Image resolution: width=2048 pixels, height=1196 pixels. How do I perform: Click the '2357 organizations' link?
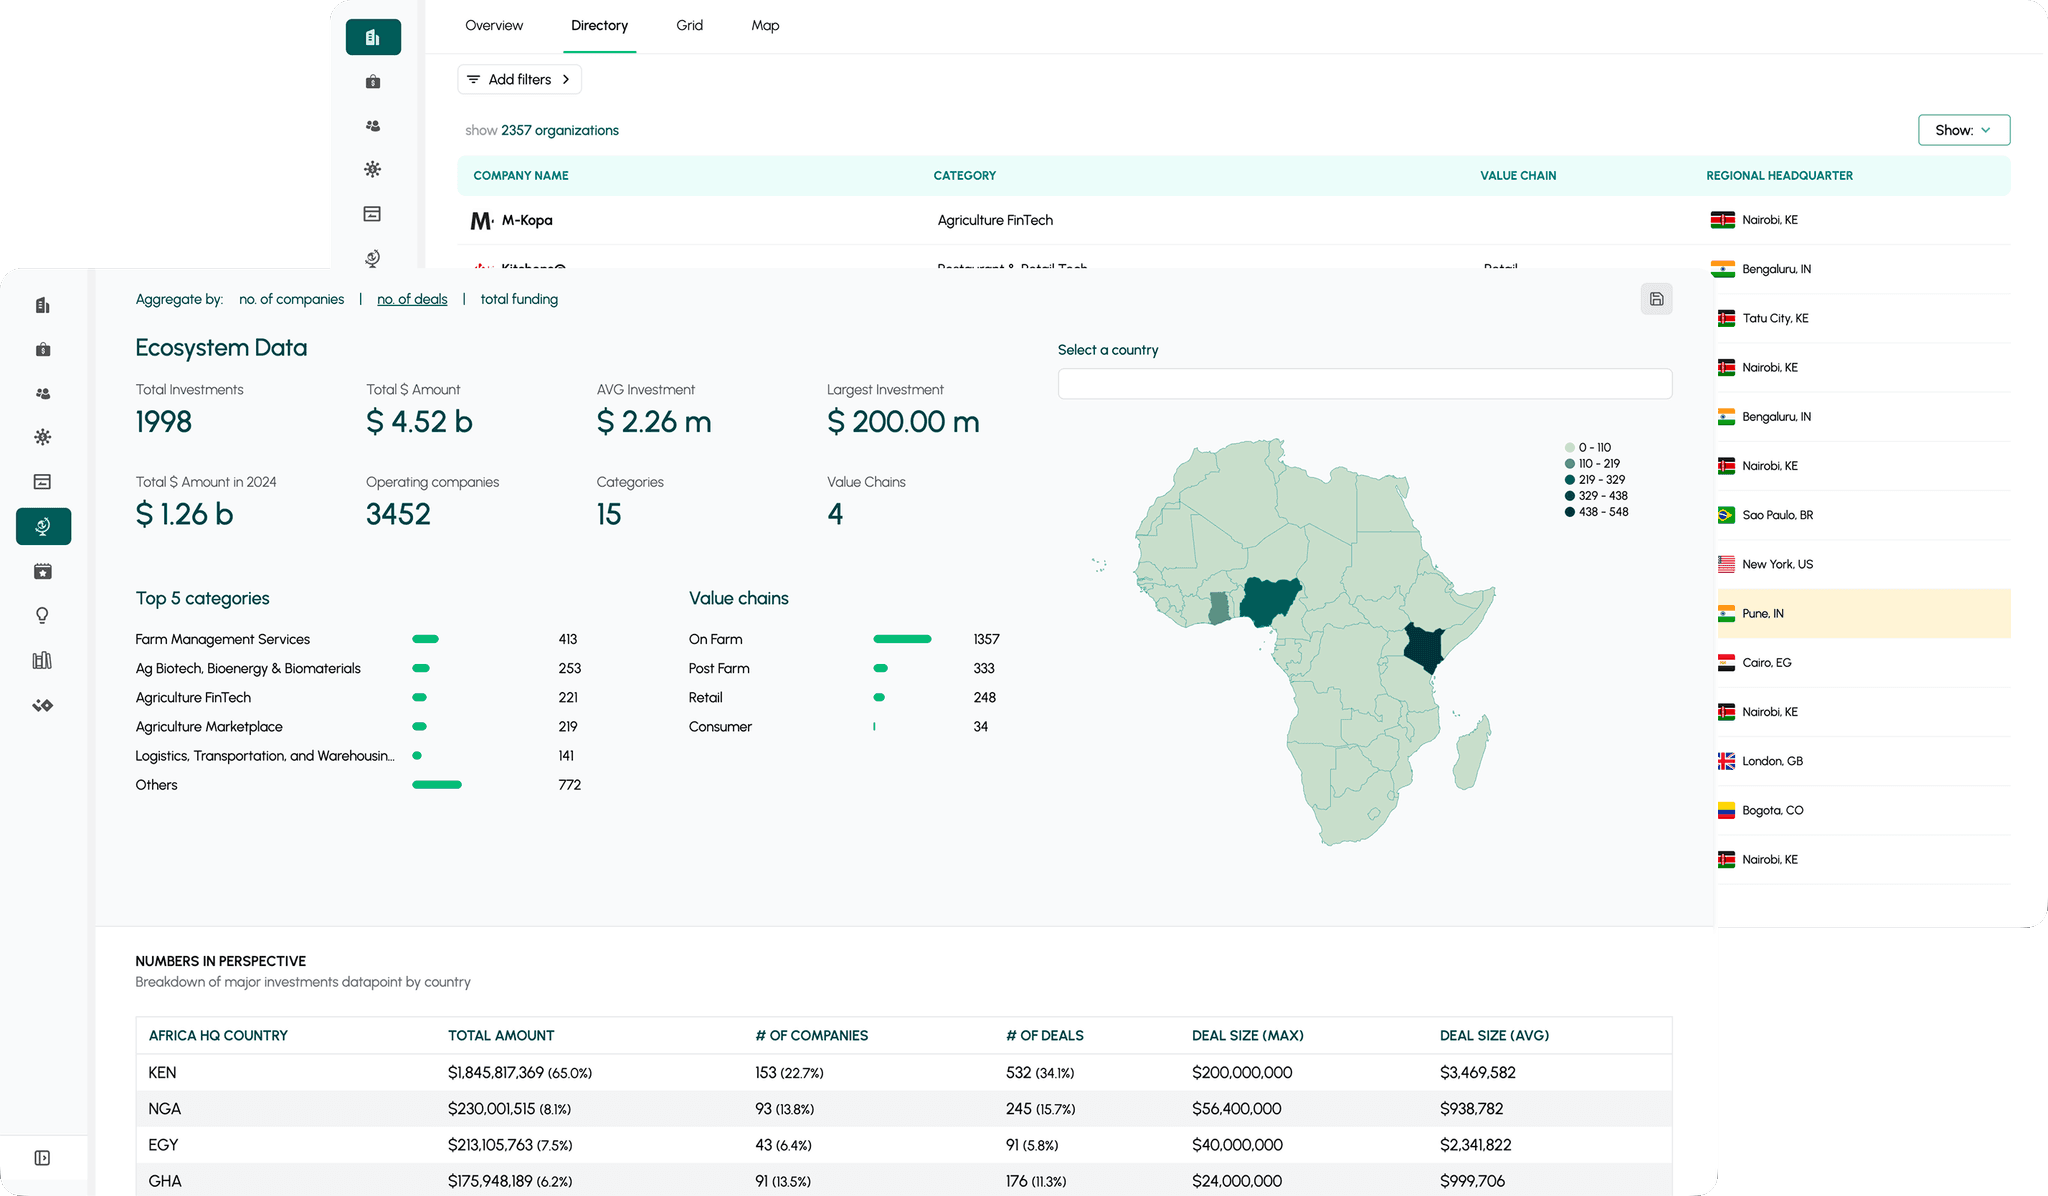point(559,130)
